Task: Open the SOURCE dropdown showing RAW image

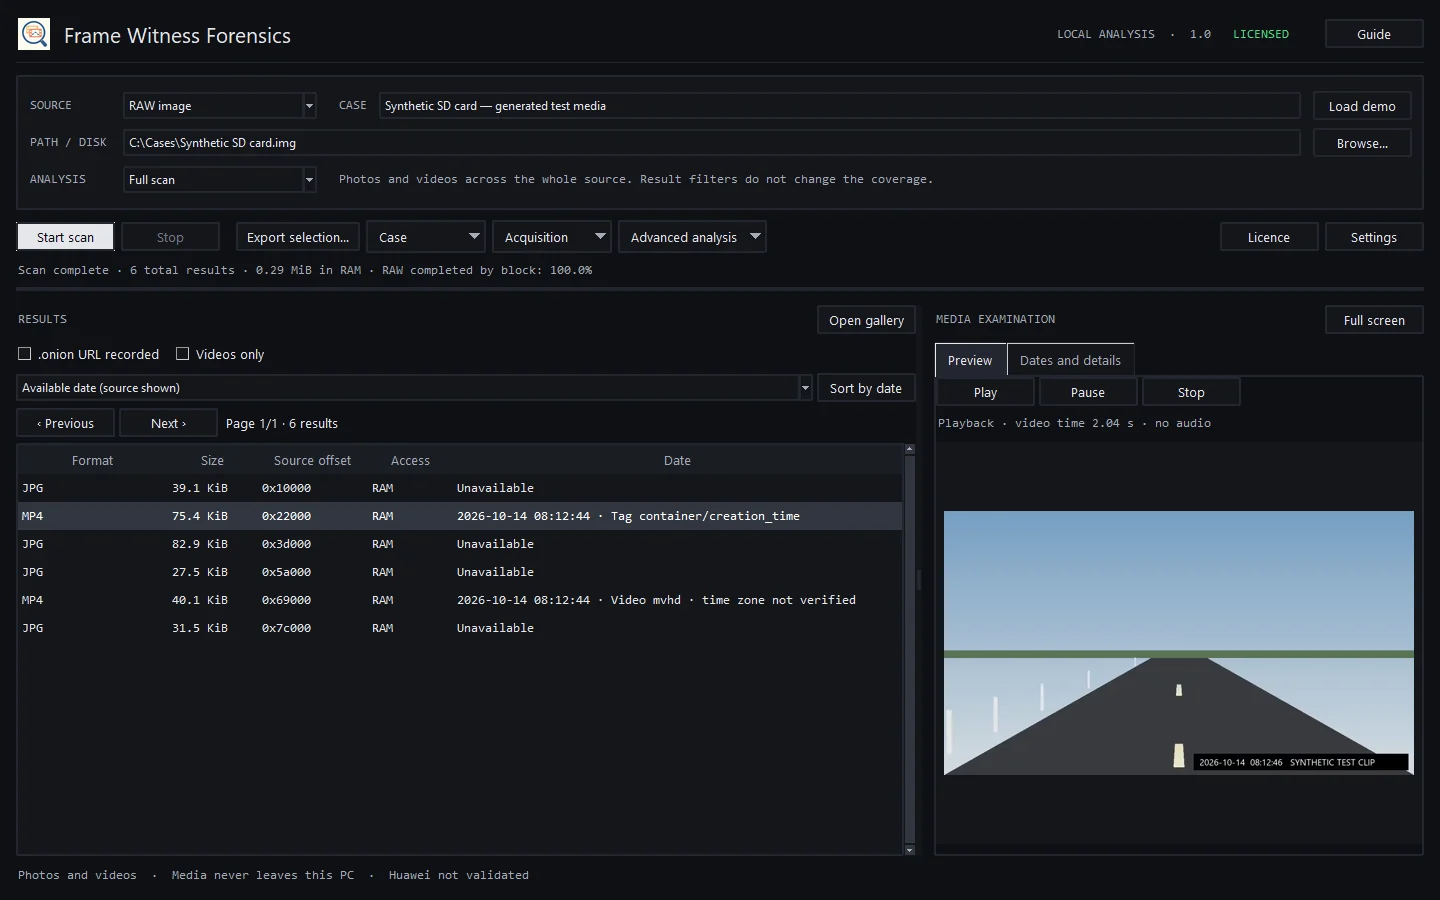Action: coord(220,105)
